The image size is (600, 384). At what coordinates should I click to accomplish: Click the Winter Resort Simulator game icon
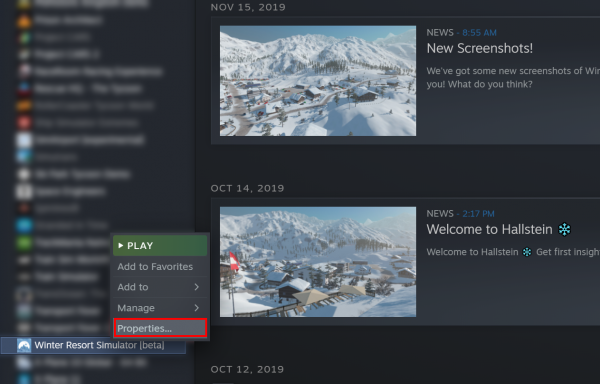point(24,345)
